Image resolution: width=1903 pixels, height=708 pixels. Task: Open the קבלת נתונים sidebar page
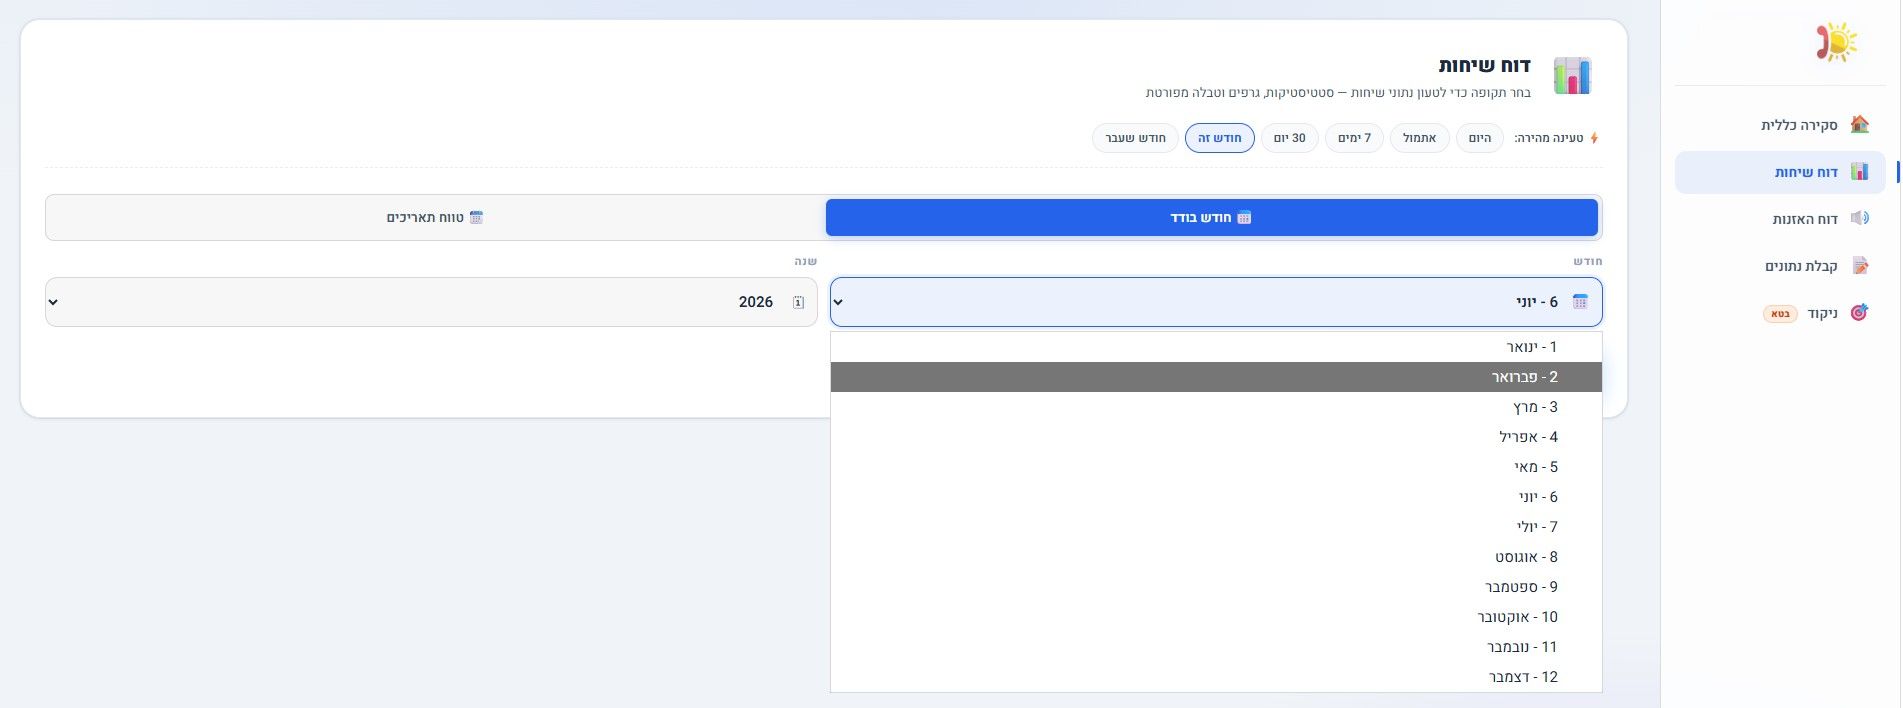[1780, 266]
